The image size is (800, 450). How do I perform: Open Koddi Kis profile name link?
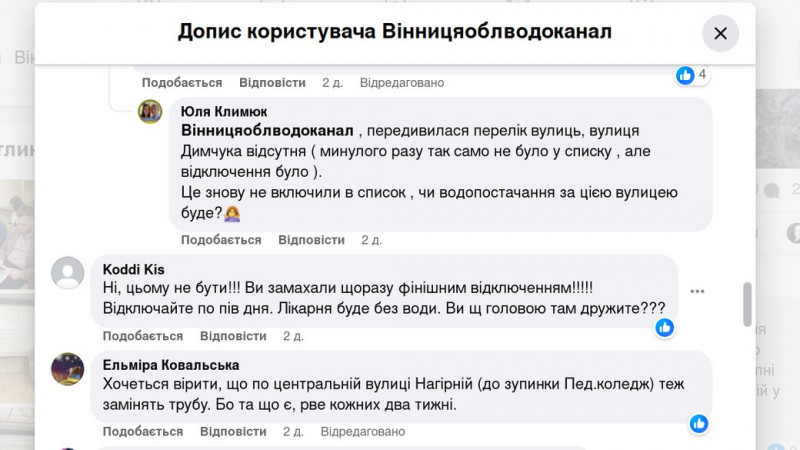tap(134, 269)
